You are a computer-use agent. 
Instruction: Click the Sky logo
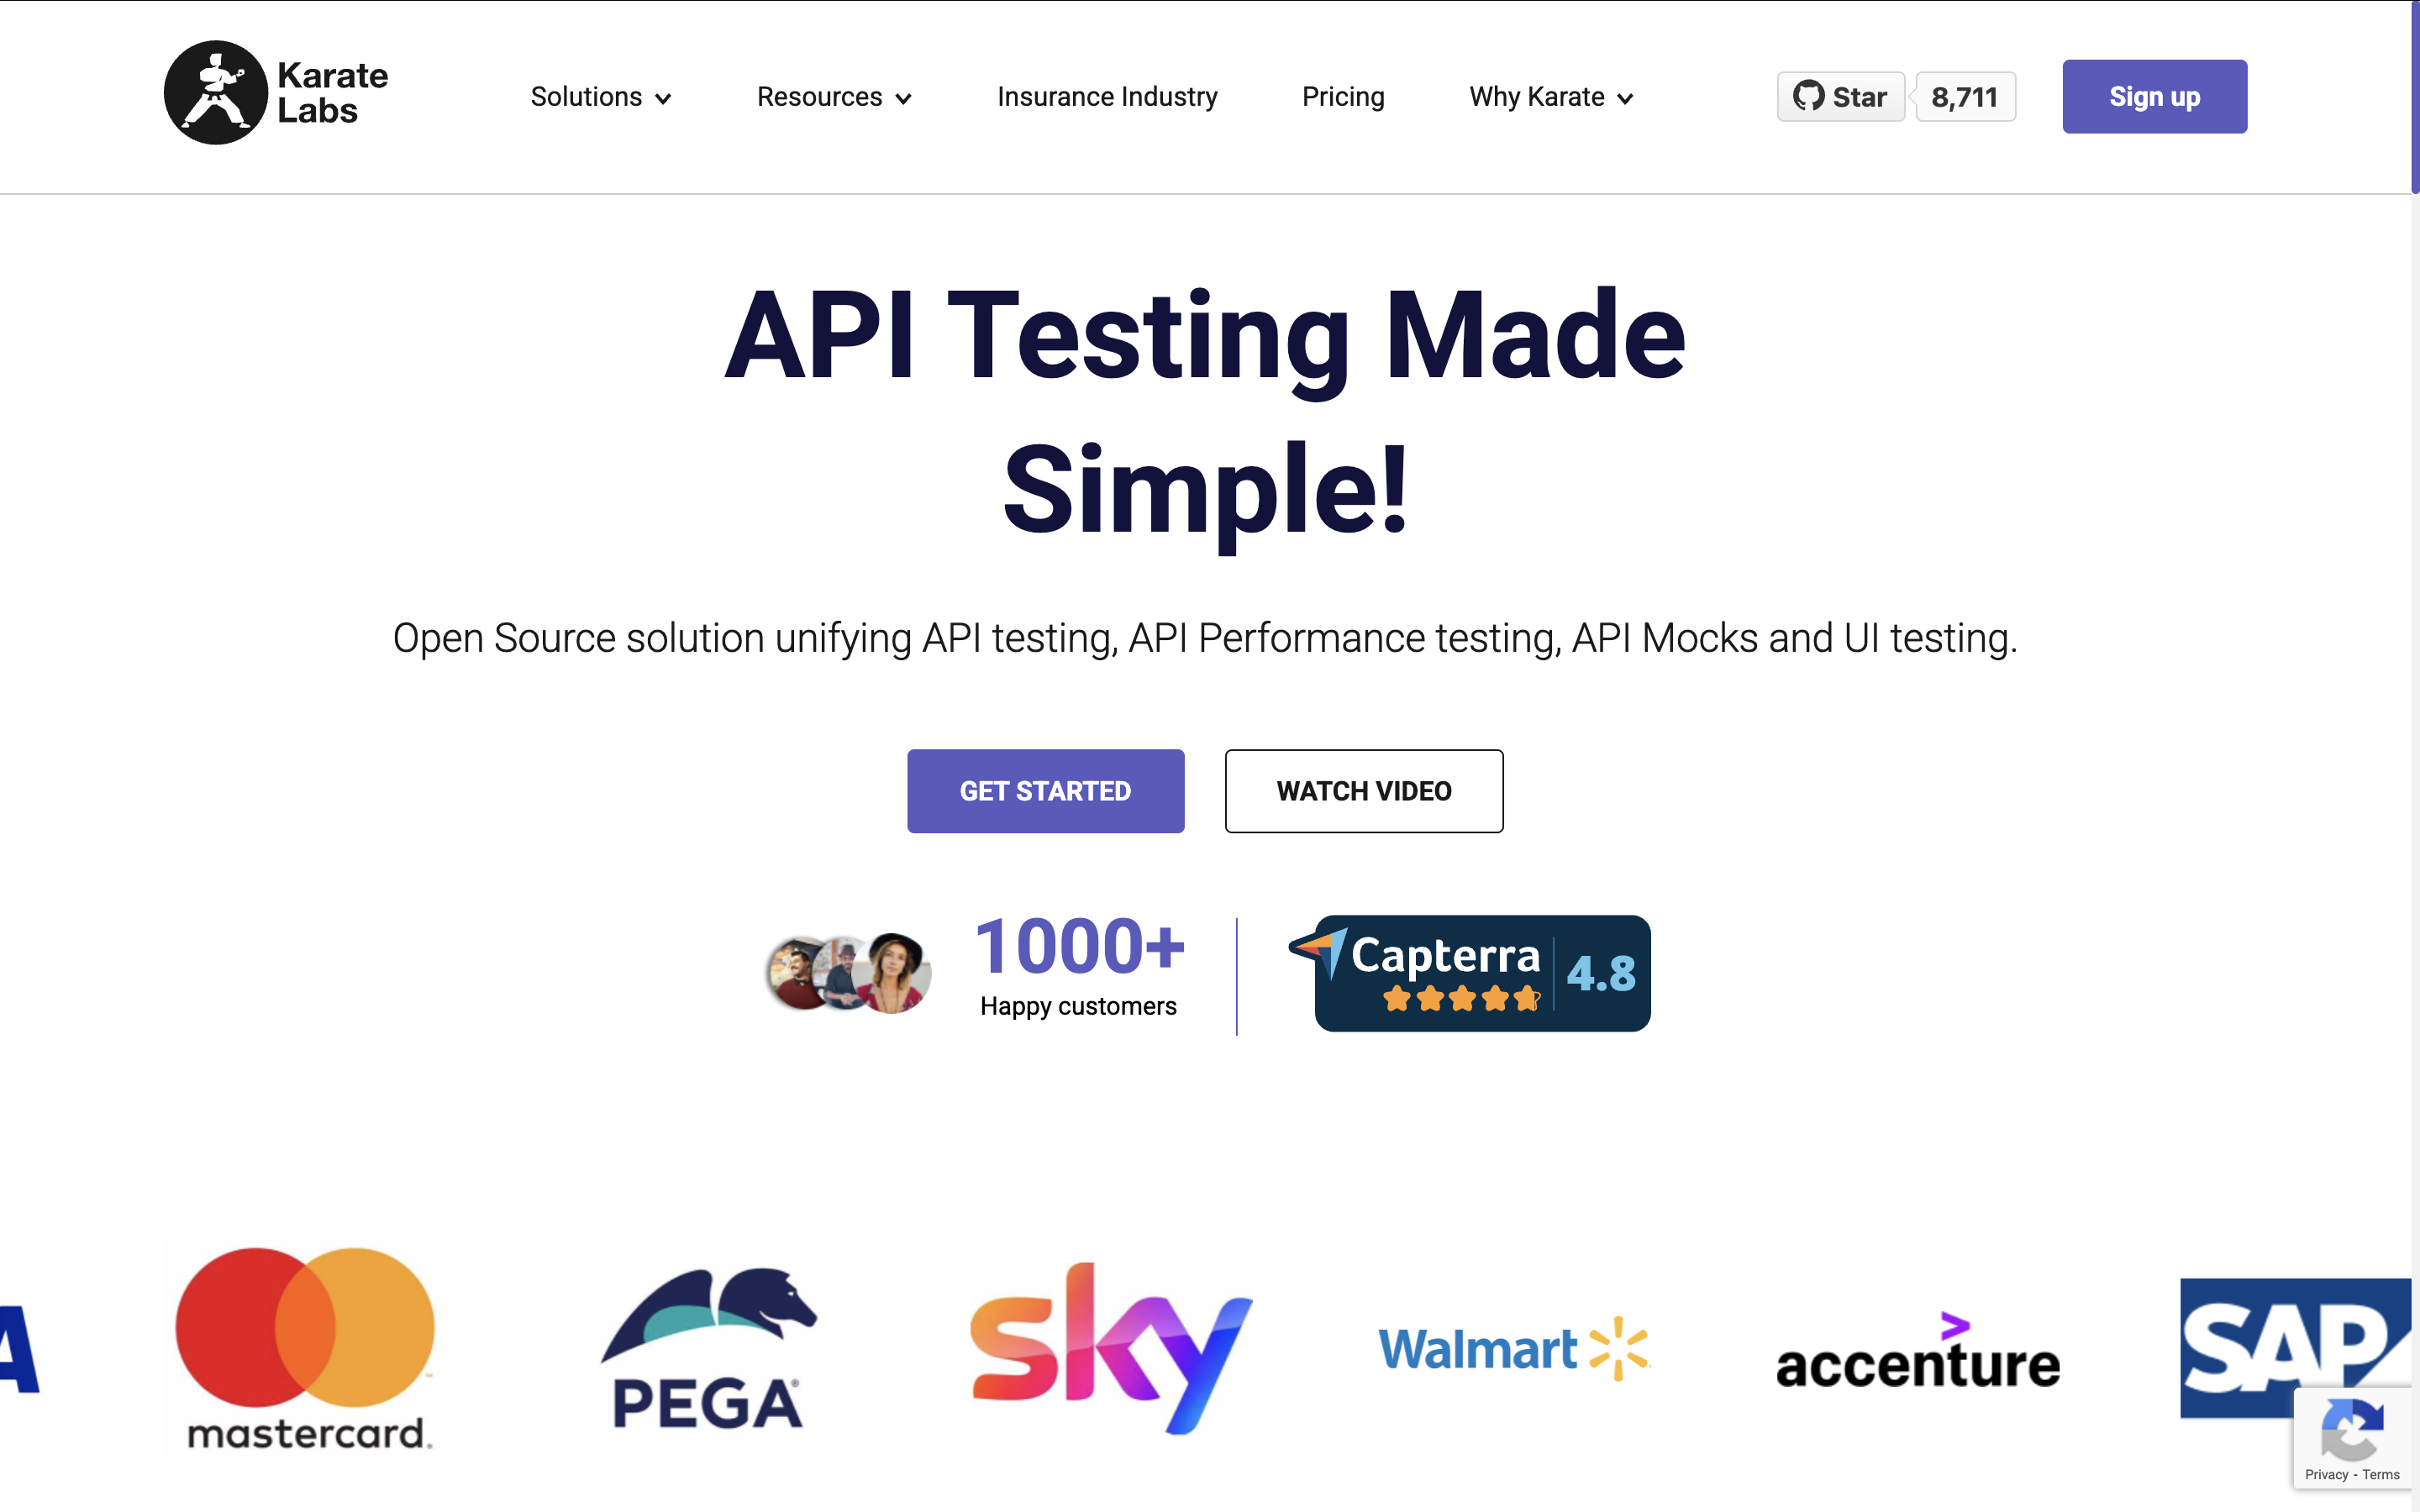[x=1109, y=1347]
